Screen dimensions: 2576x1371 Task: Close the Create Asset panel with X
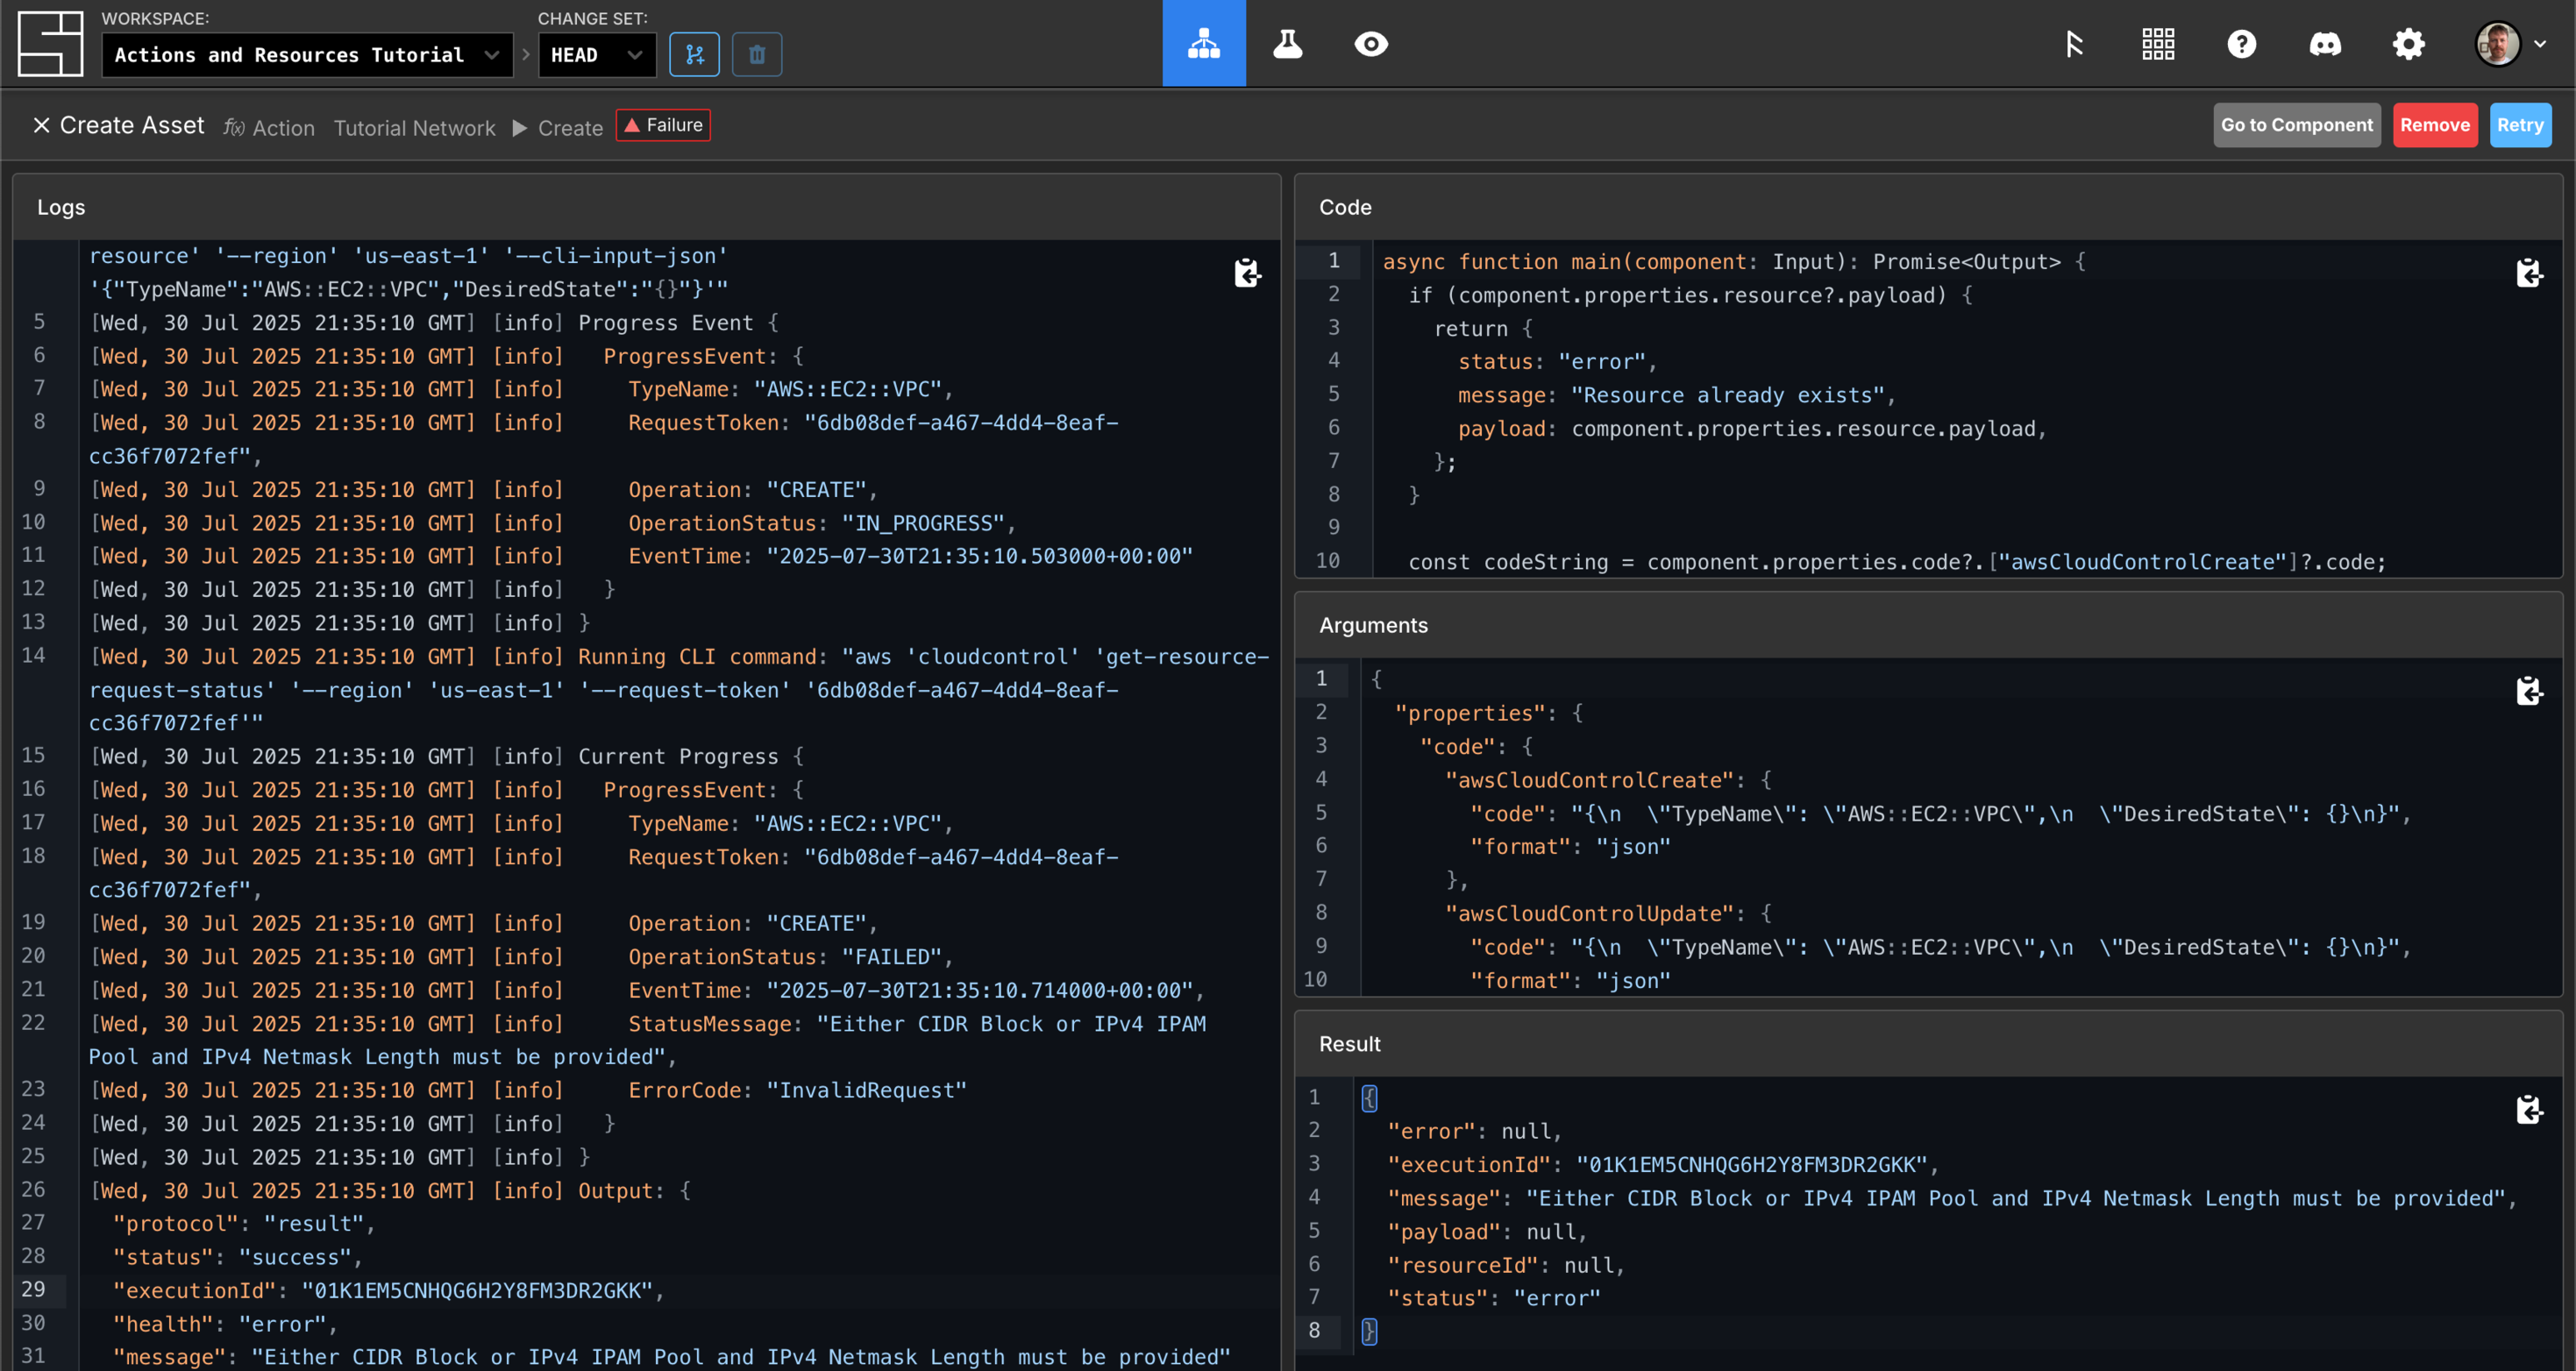tap(41, 125)
